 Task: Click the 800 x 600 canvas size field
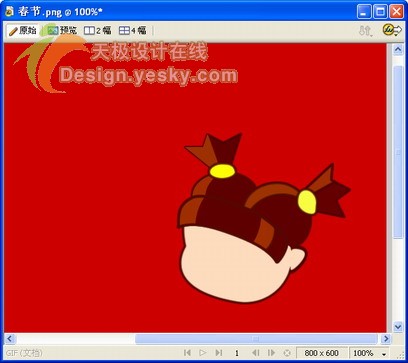[322, 353]
